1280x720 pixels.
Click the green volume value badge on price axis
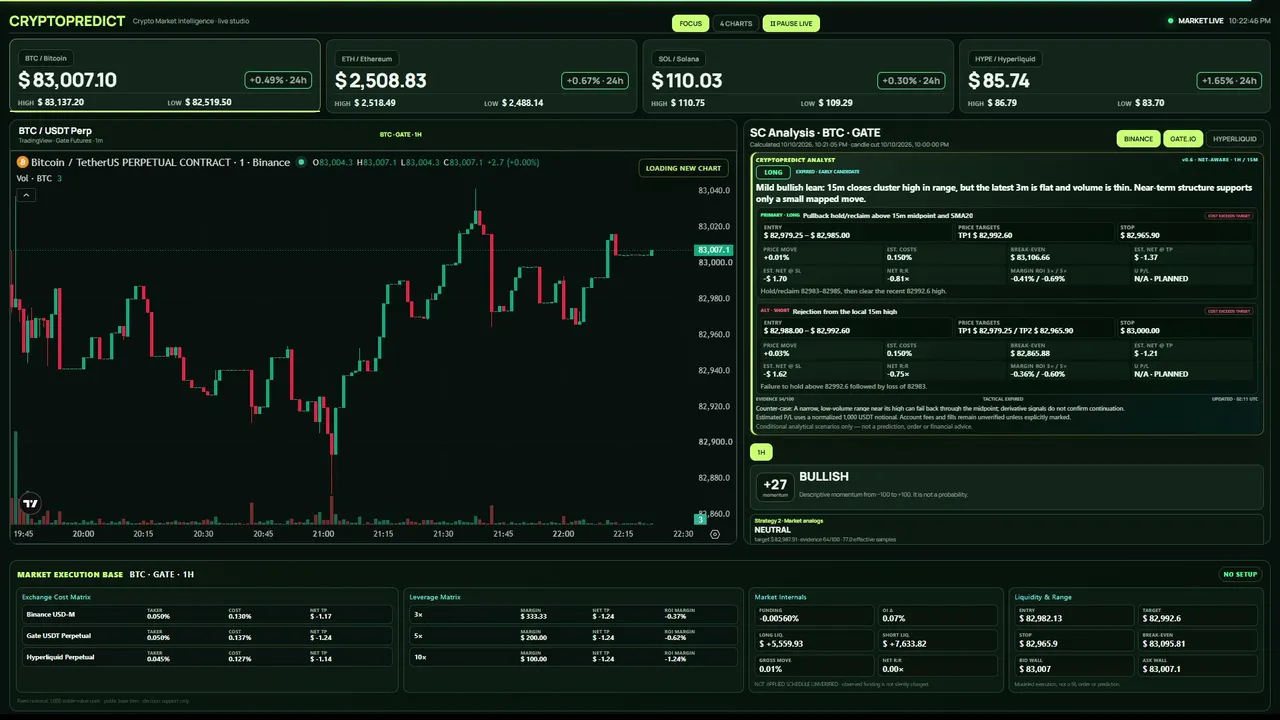[701, 518]
